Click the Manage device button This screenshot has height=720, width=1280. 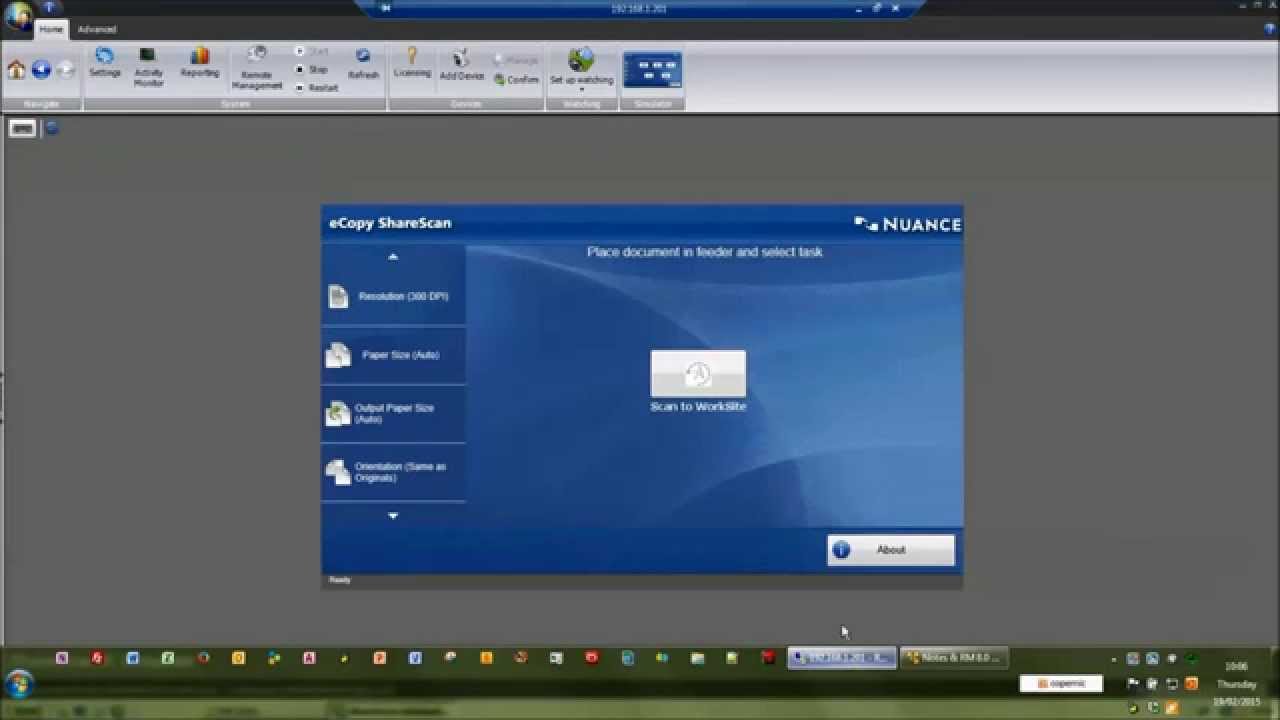click(516, 60)
